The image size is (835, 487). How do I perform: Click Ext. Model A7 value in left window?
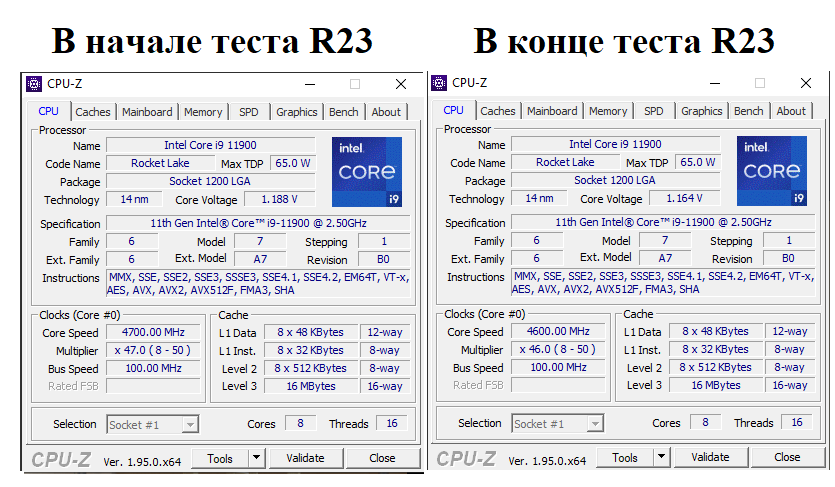[260, 260]
